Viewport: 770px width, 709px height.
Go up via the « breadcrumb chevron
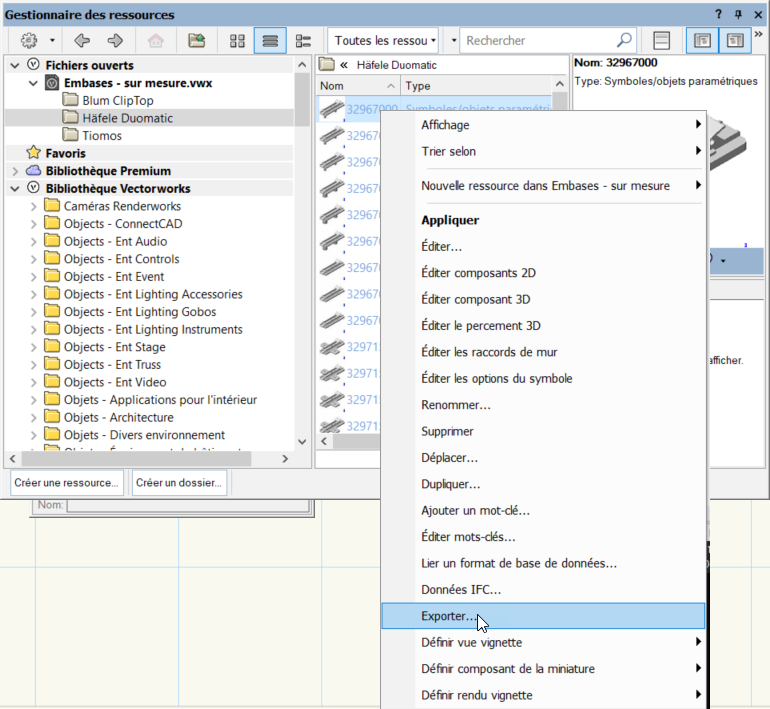344,65
